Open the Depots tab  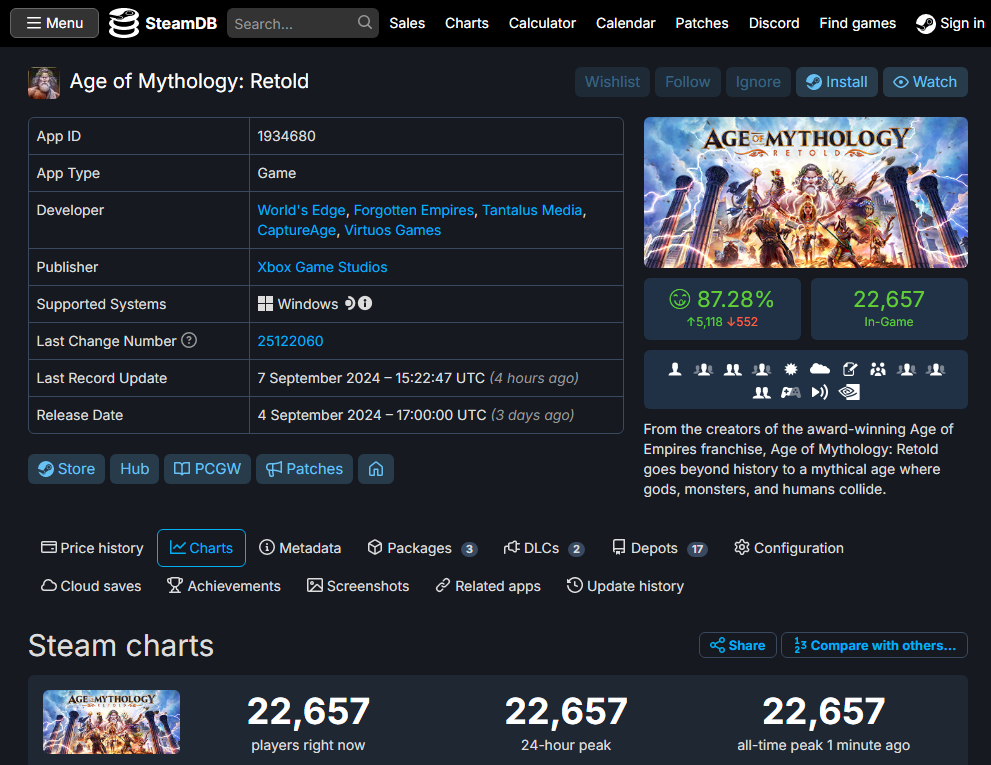click(655, 548)
